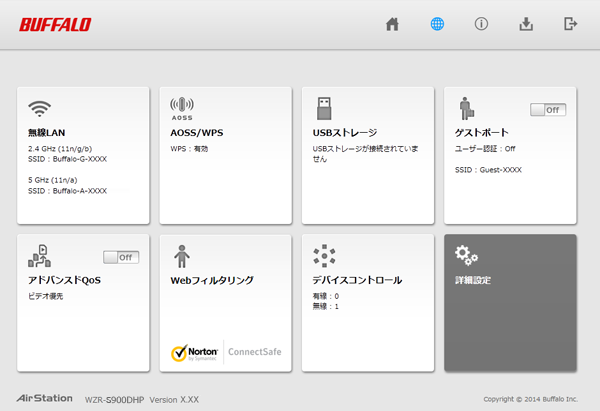Log out using the exit icon
This screenshot has height=411, width=600.
coord(571,24)
